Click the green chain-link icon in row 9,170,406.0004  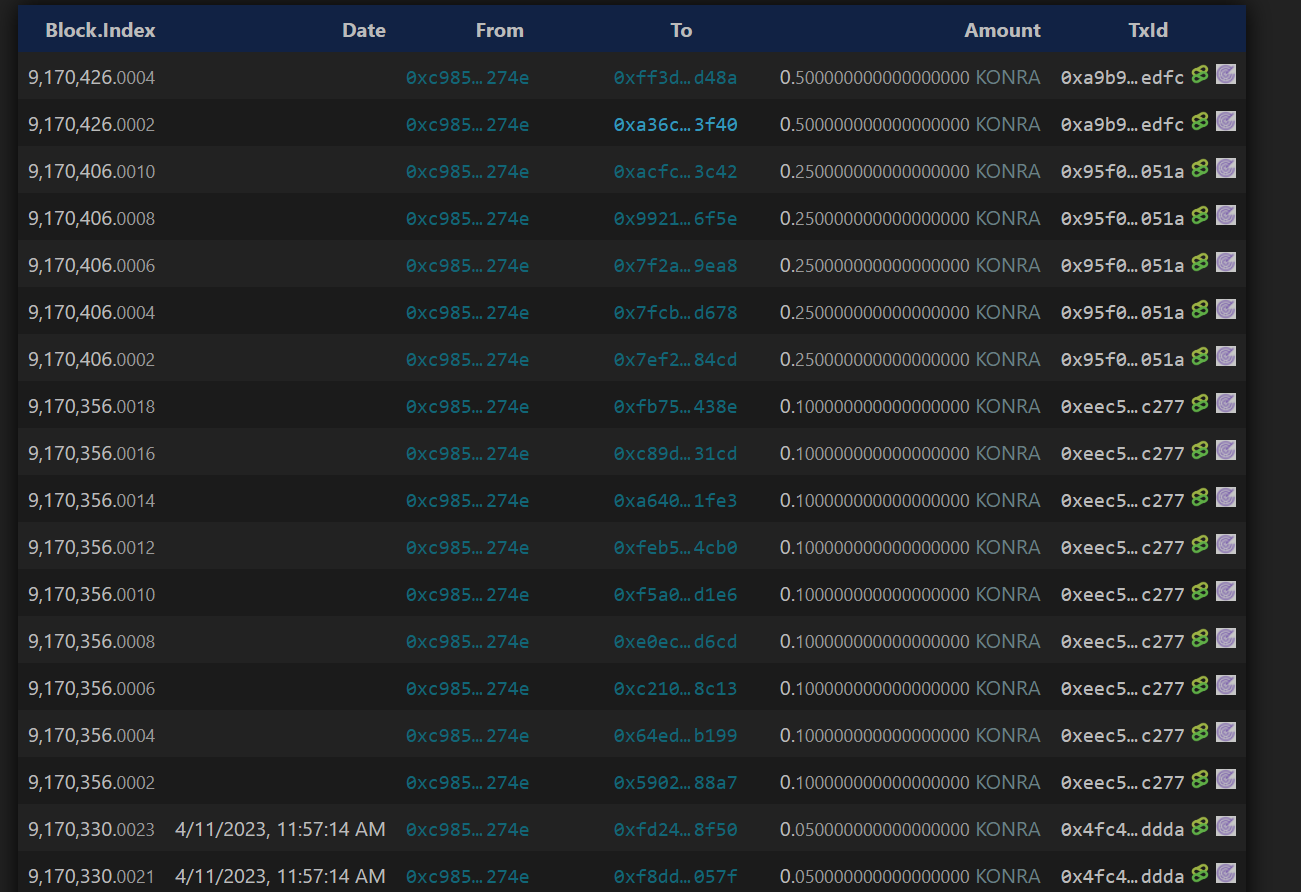(1200, 310)
